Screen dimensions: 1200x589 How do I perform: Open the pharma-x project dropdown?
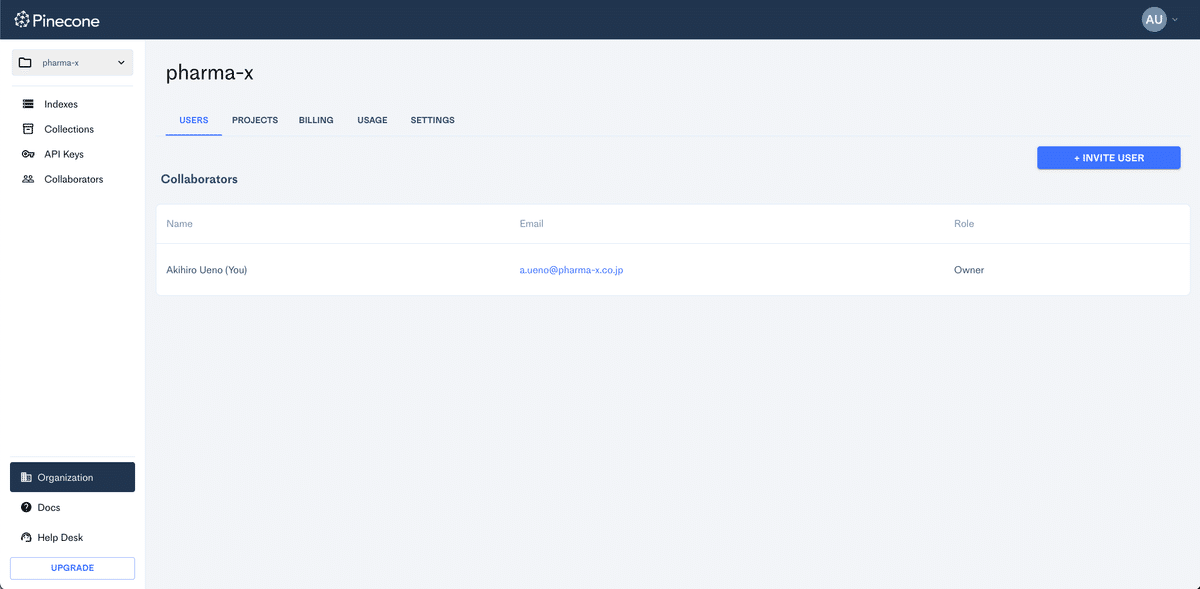[72, 63]
